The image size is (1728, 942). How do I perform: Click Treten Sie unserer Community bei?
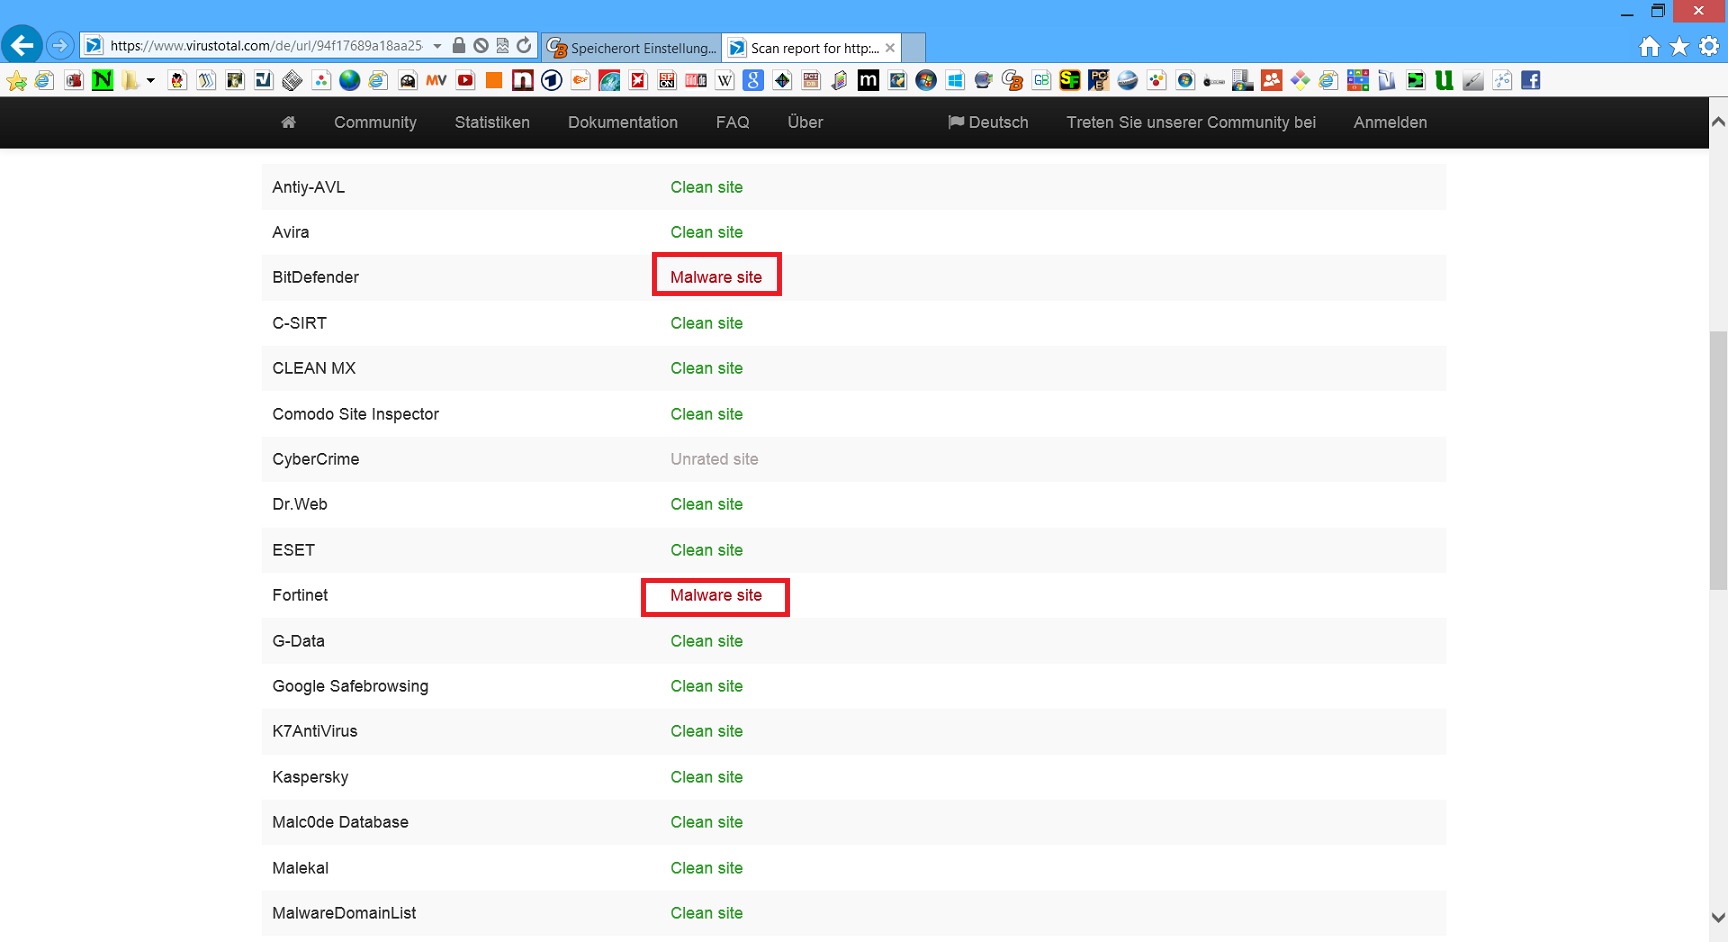tap(1191, 122)
